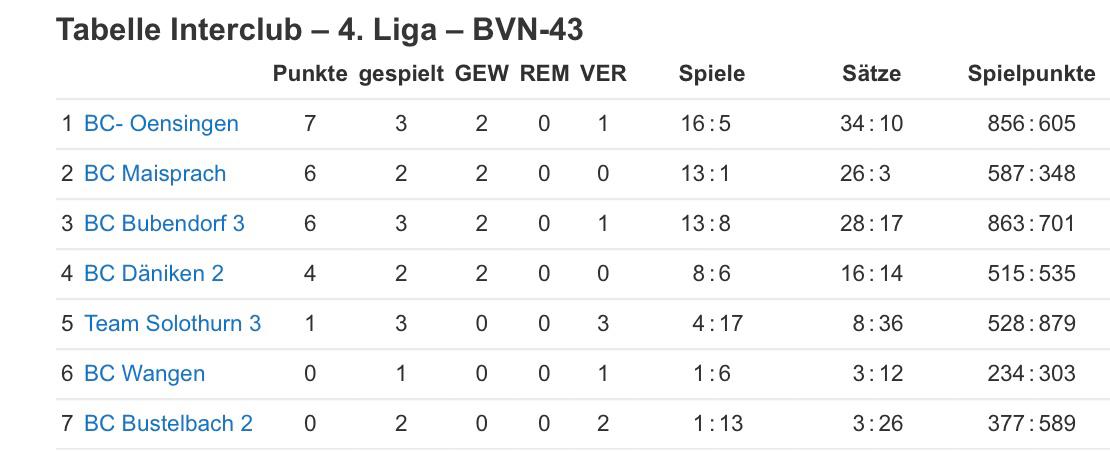Click the Sätze column header
This screenshot has height=471, width=1110.
pyautogui.click(x=871, y=74)
